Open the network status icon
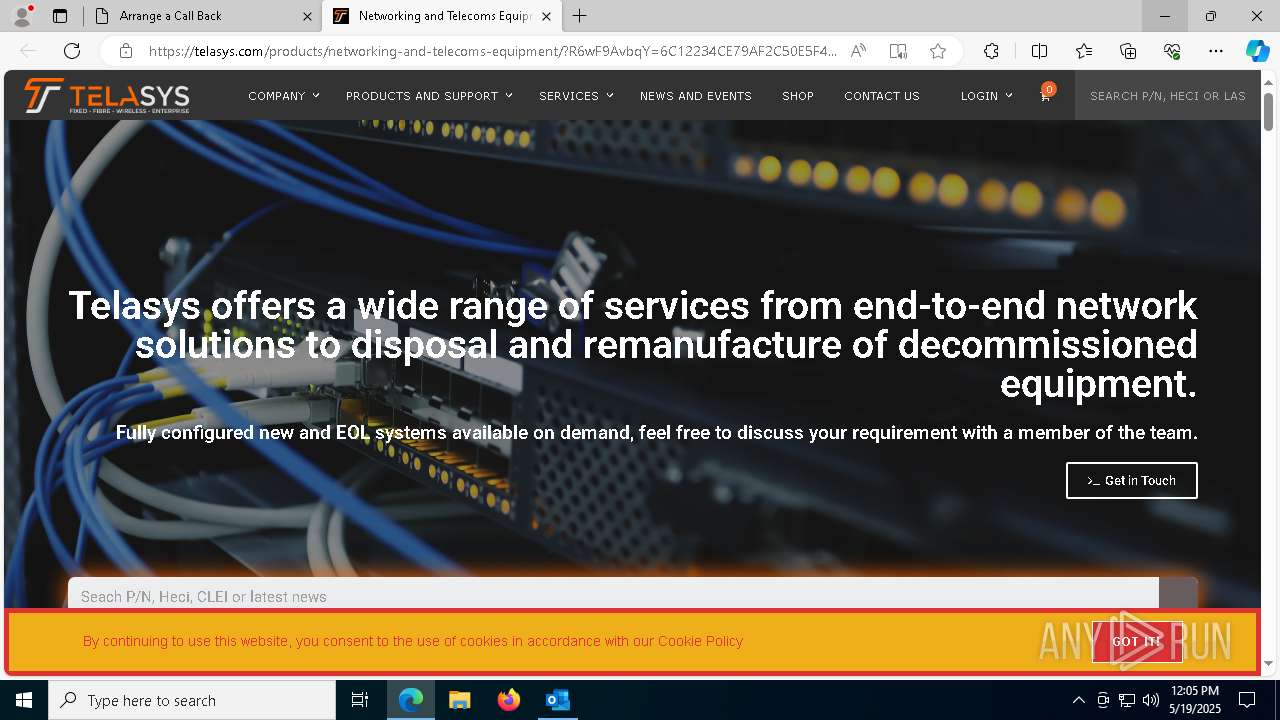The image size is (1280, 720). (1127, 700)
